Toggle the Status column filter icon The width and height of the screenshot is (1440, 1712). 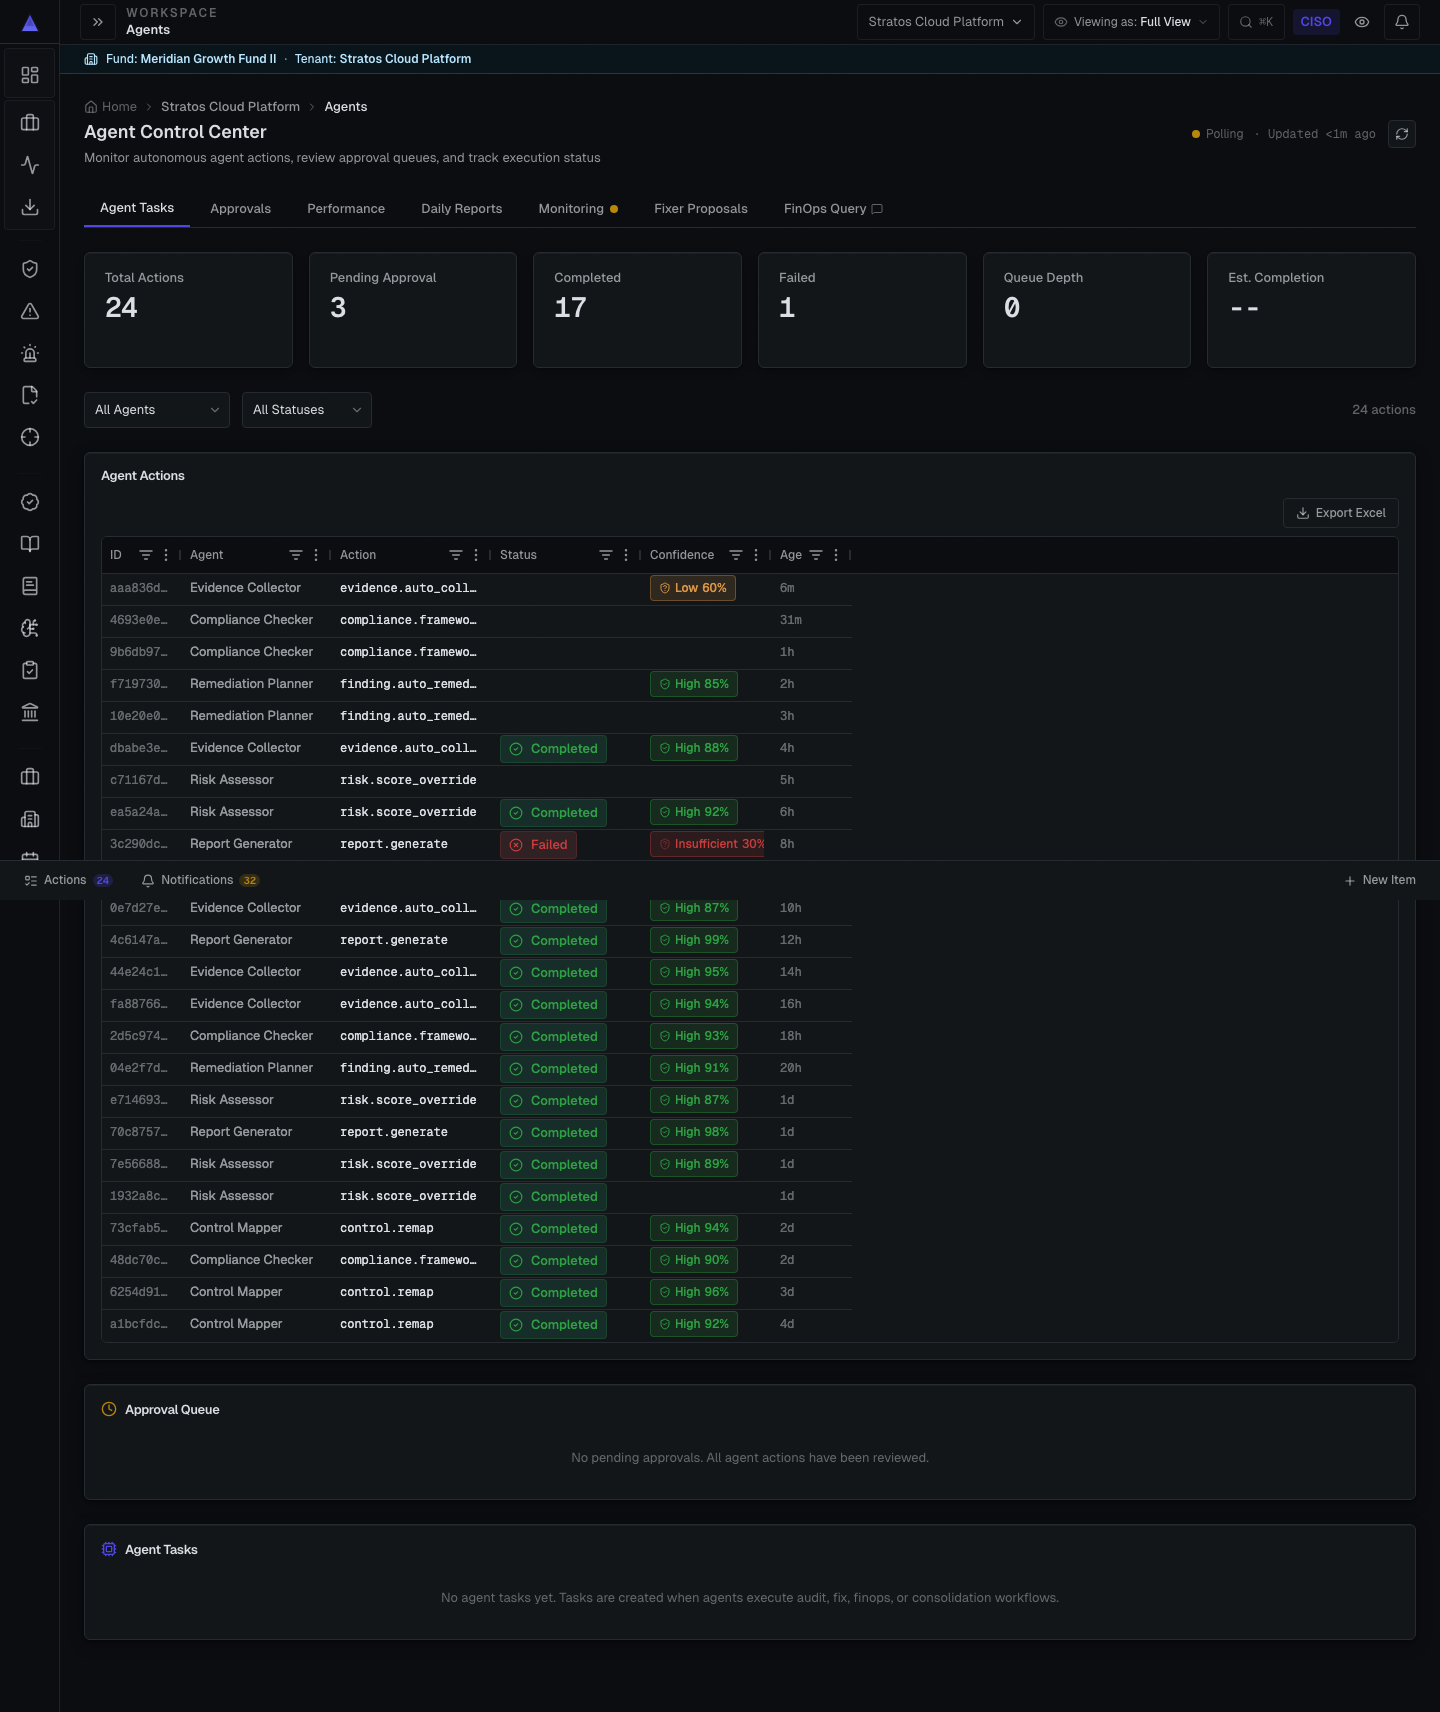click(606, 555)
